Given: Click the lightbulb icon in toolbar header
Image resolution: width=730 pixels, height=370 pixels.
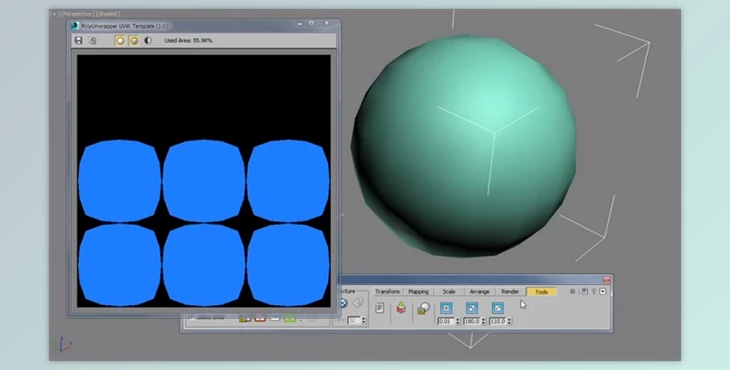Looking at the screenshot, I should [x=594, y=291].
